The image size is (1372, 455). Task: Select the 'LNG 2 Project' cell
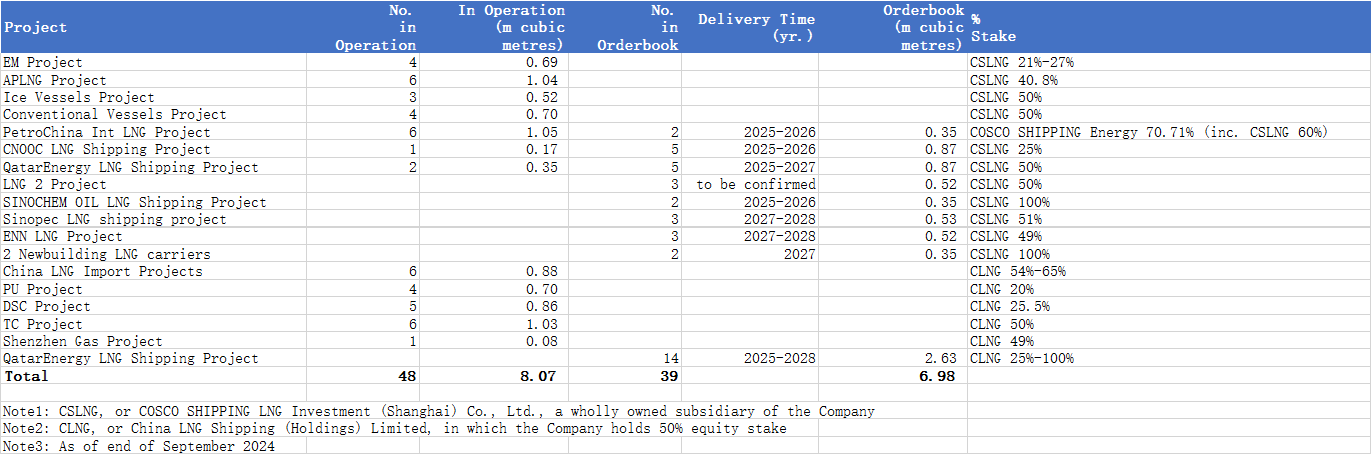[x=153, y=184]
